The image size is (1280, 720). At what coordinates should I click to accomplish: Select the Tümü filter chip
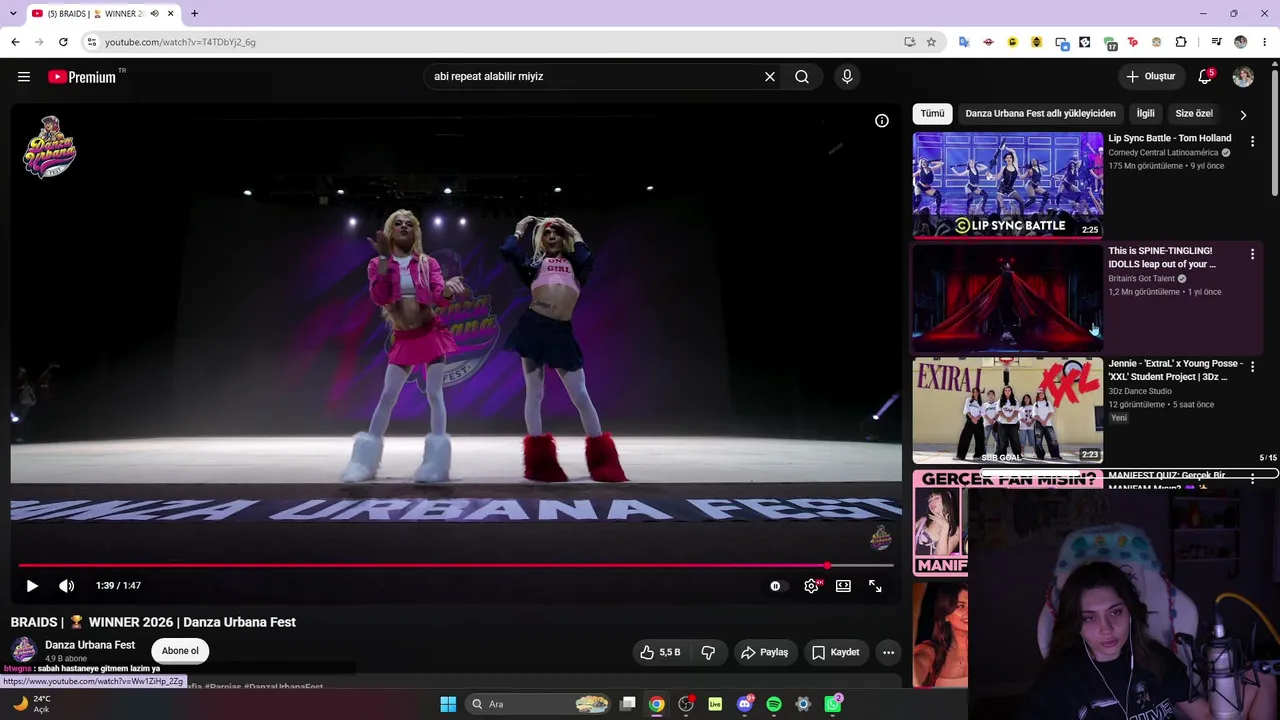[932, 114]
